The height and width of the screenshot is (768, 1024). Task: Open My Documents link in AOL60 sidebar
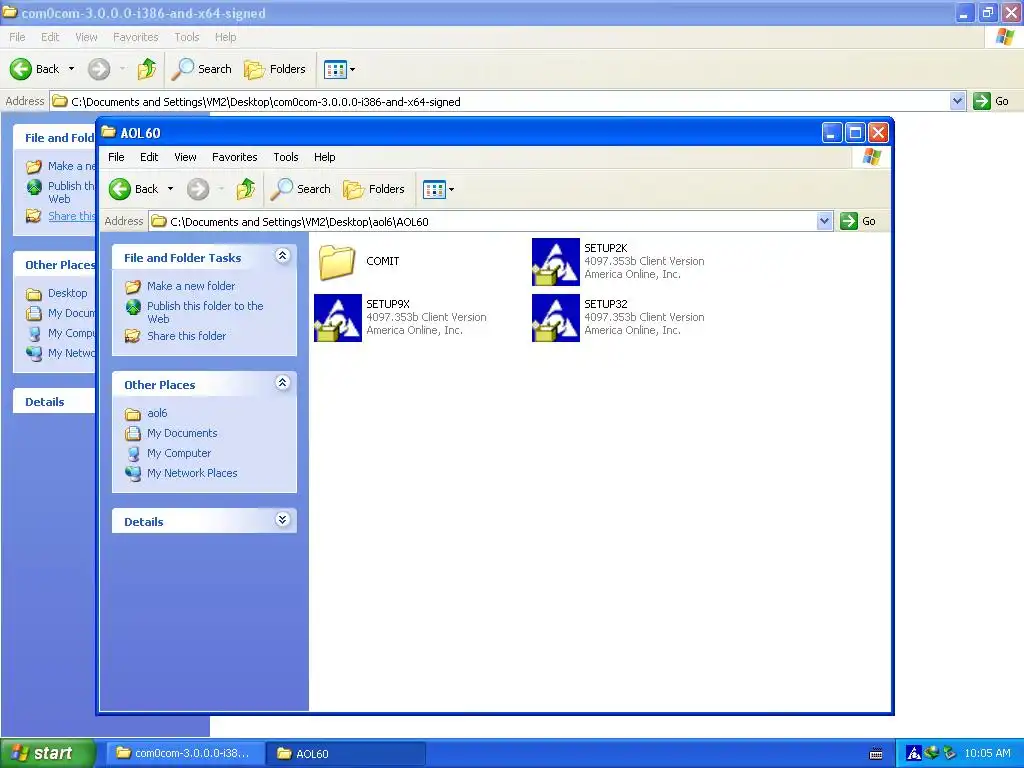point(182,433)
